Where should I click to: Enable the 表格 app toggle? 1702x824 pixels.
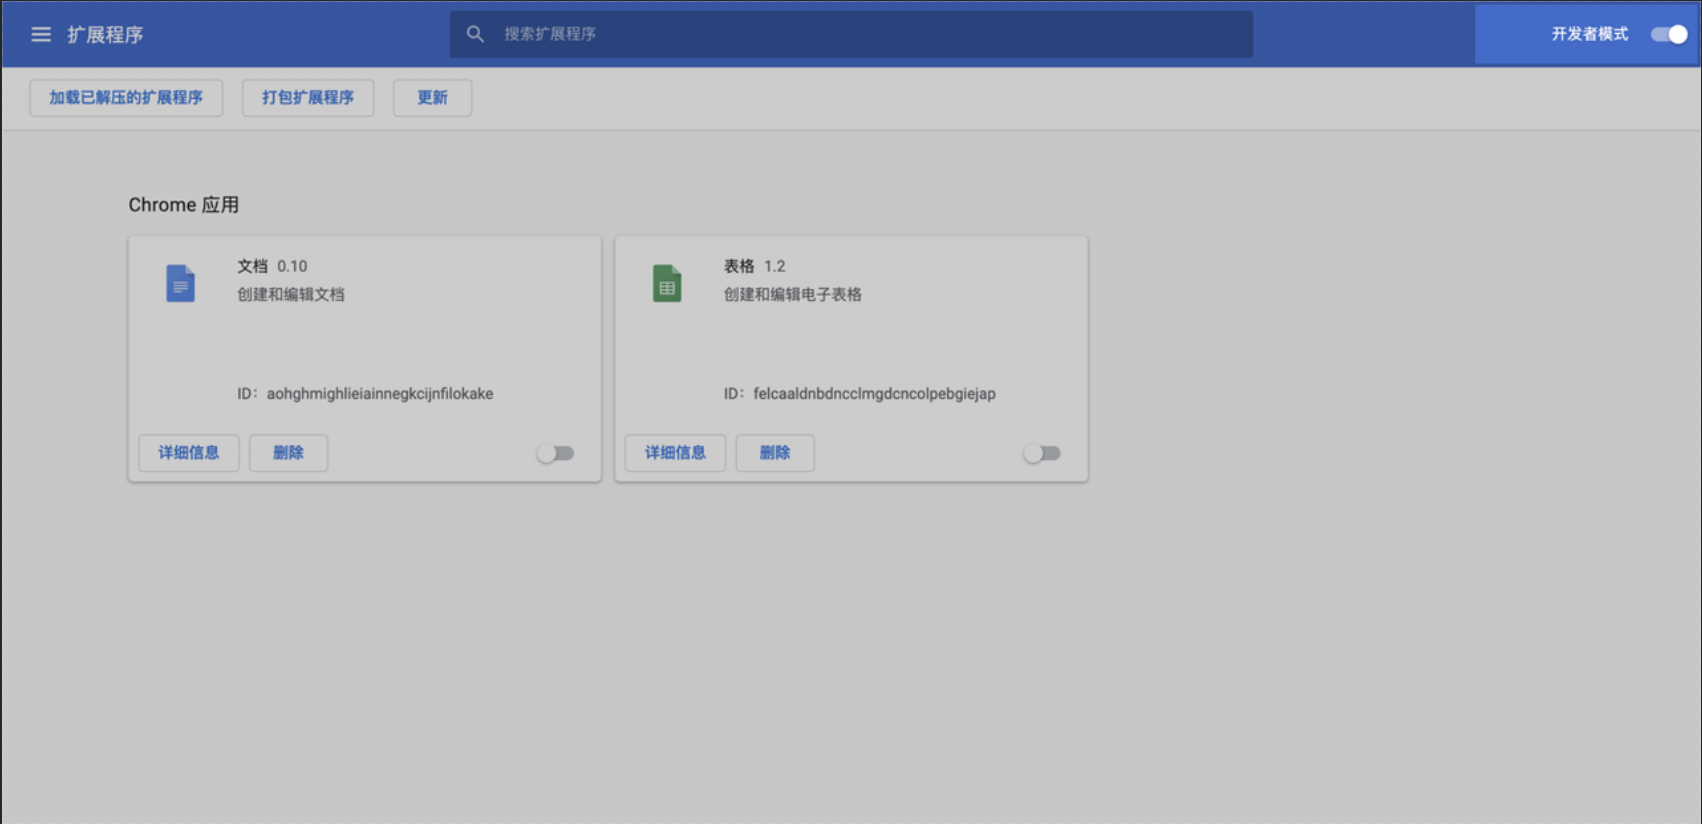[1041, 454]
